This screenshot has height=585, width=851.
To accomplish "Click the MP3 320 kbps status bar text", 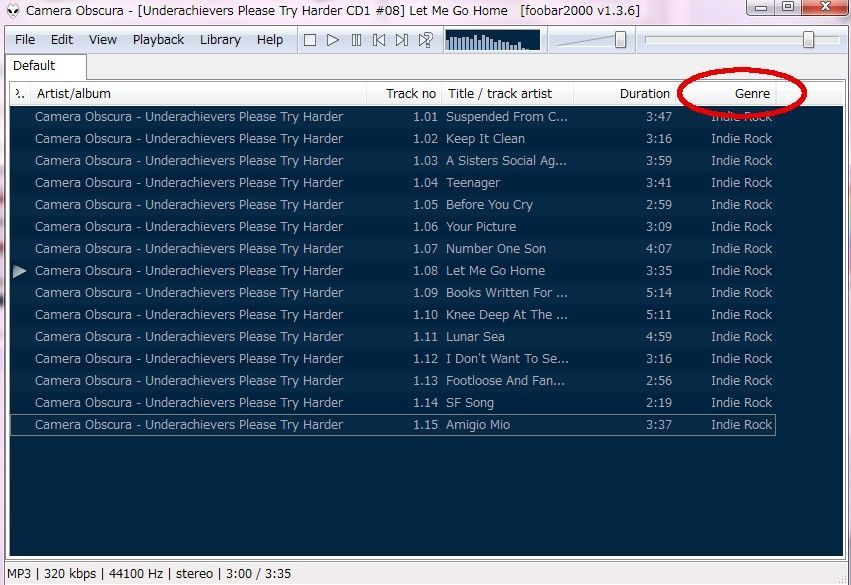I will [x=52, y=574].
